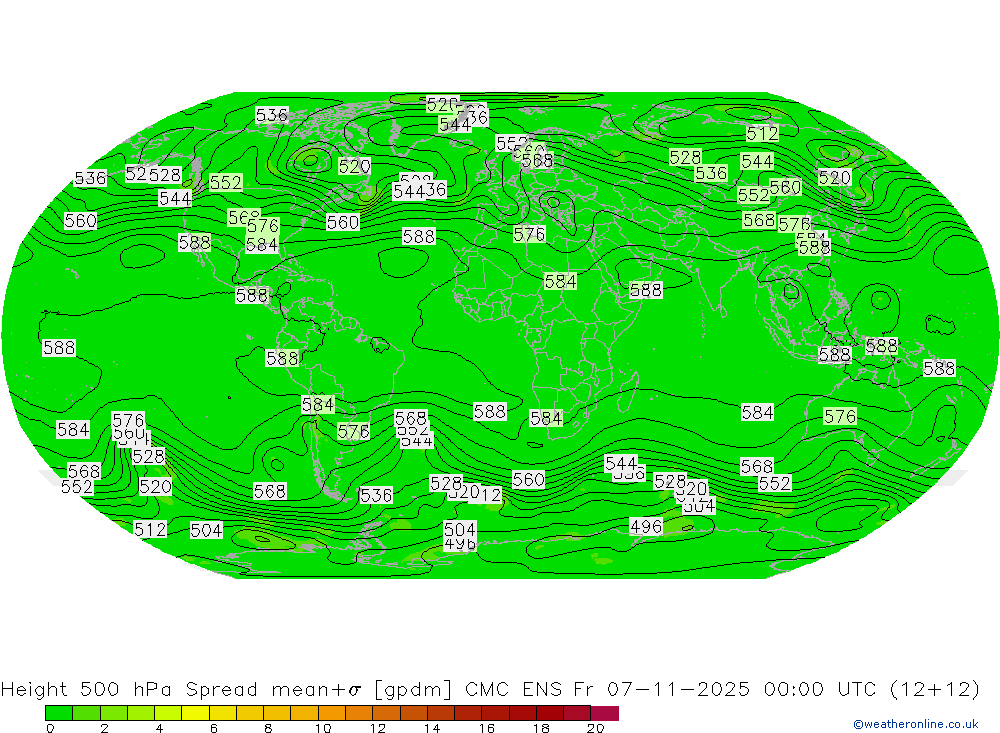
Task: Click the 560 label in the North Pacific
Action: 80,221
